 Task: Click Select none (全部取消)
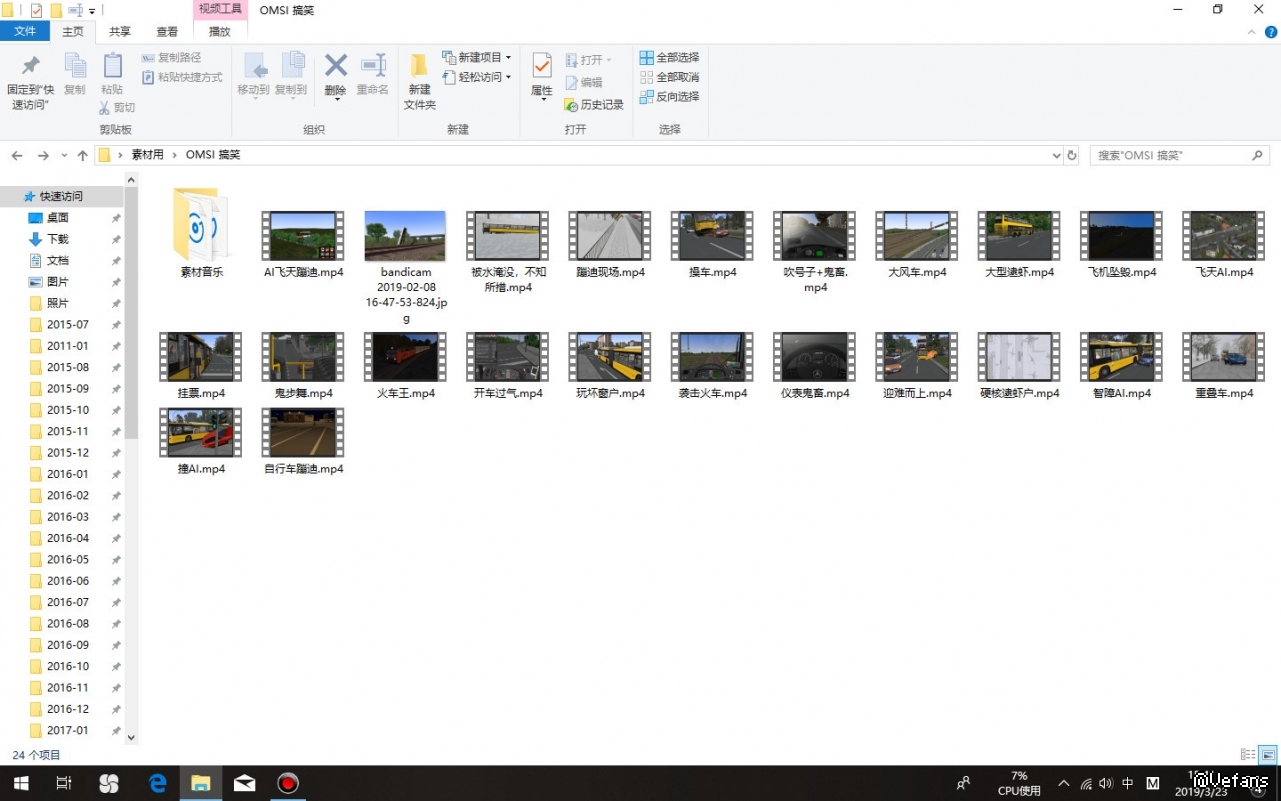click(669, 77)
